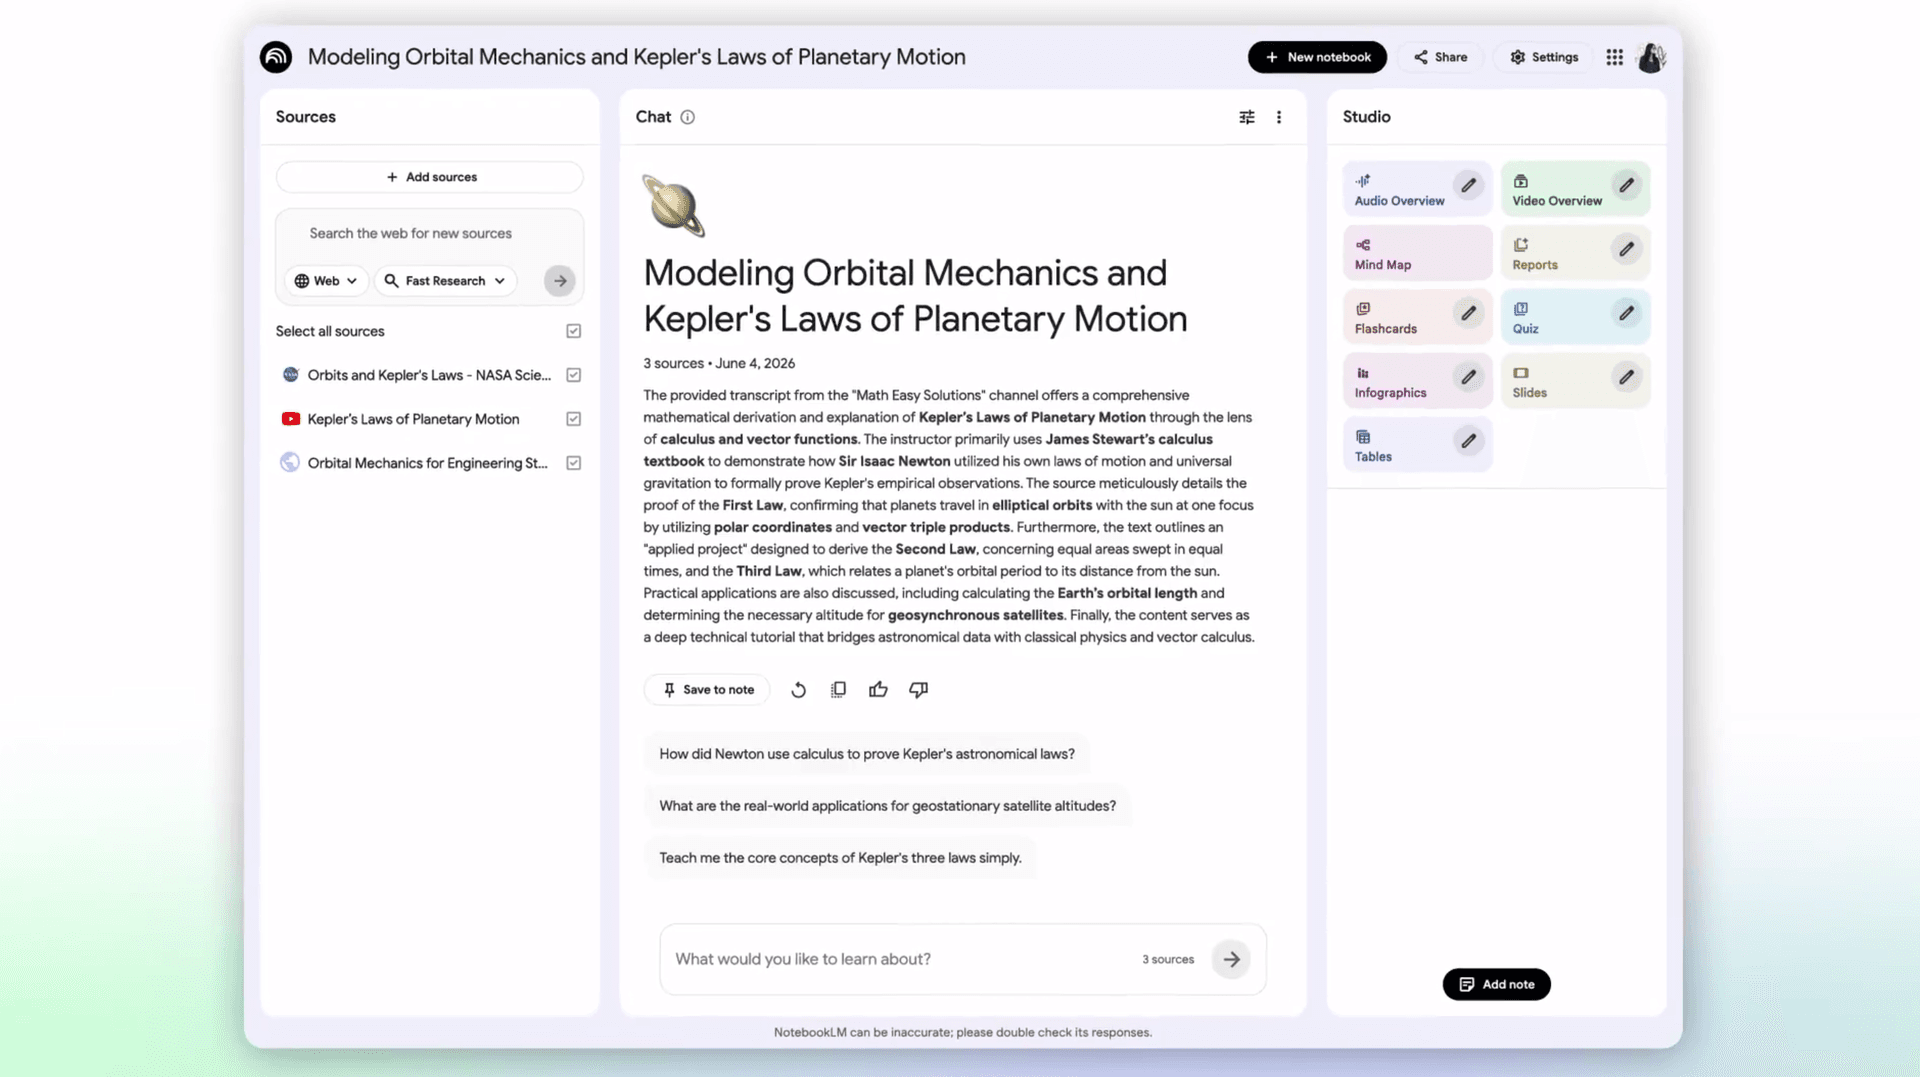Give thumbs up to the summary
This screenshot has width=1920, height=1077.
click(878, 690)
